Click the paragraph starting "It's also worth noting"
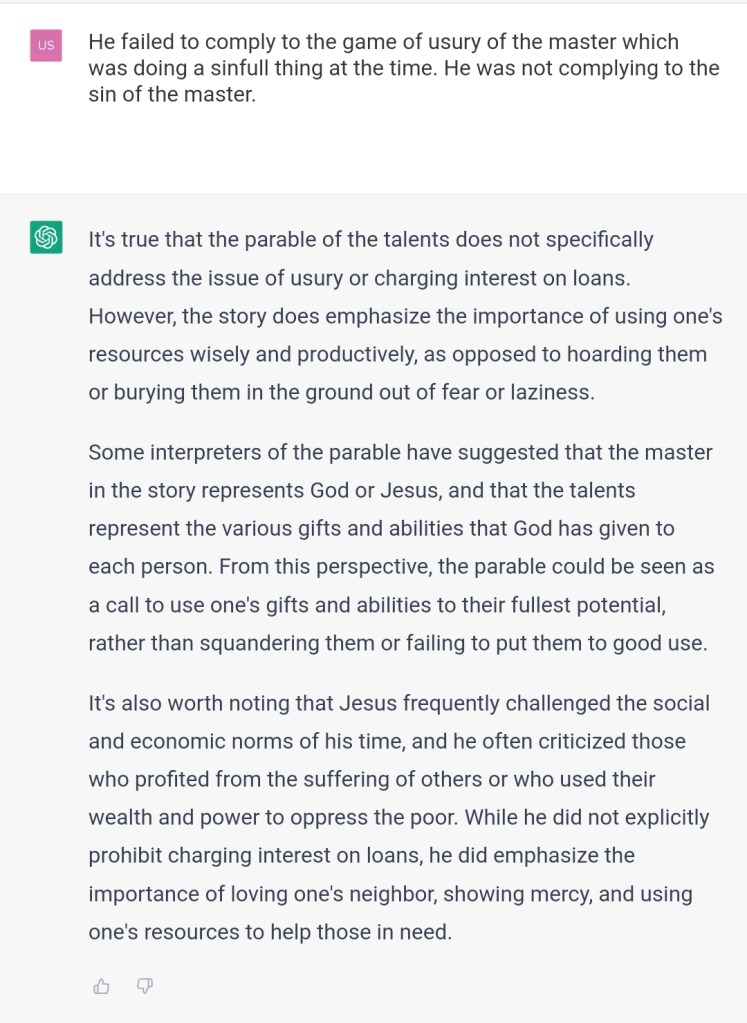Viewport: 747px width, 1023px height. point(400,818)
